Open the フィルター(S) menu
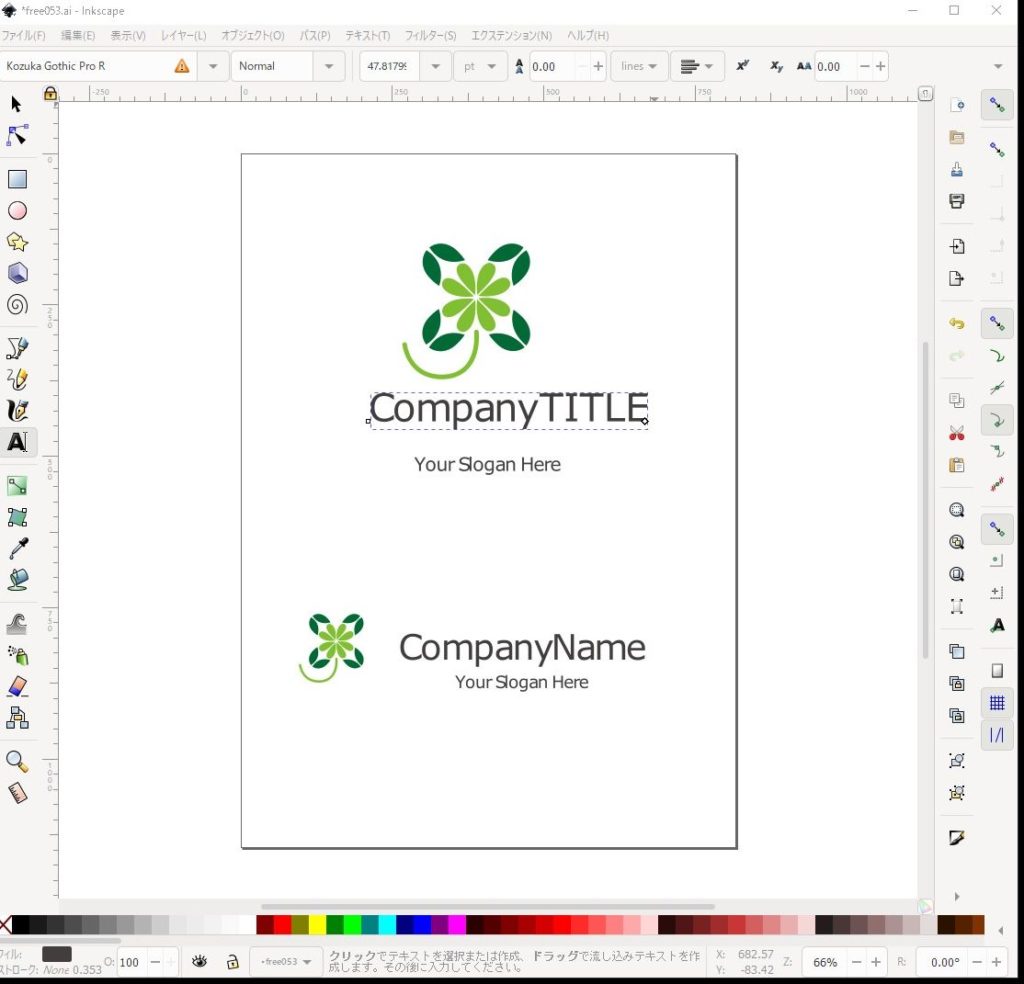 click(x=430, y=36)
